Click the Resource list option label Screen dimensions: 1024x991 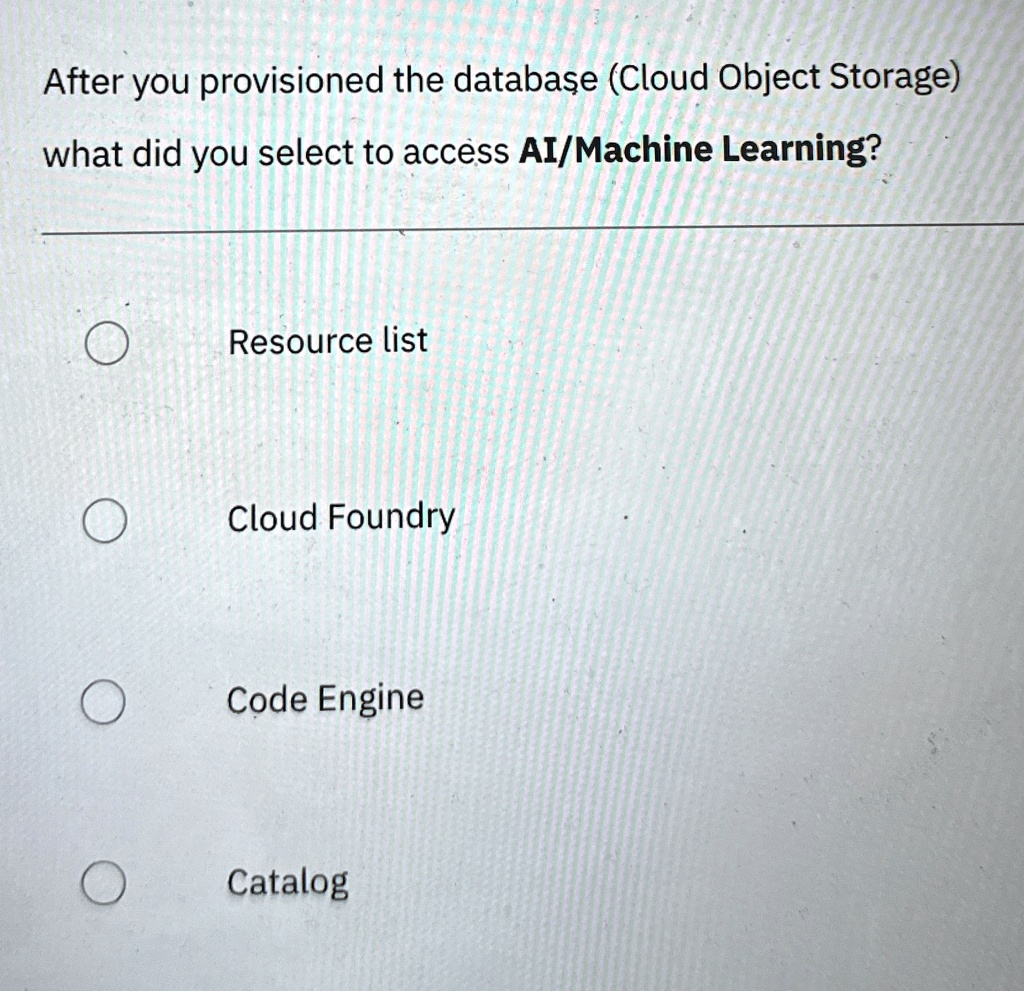(327, 341)
